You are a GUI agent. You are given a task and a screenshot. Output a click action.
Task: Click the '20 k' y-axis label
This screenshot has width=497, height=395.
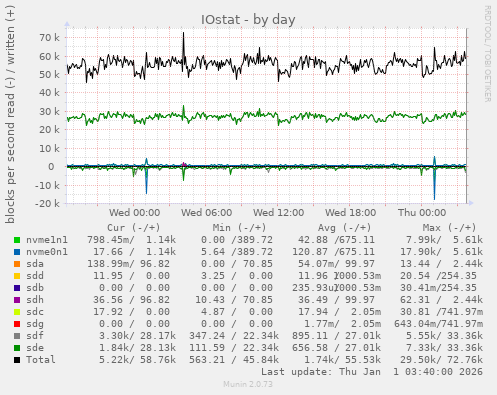pyautogui.click(x=49, y=130)
